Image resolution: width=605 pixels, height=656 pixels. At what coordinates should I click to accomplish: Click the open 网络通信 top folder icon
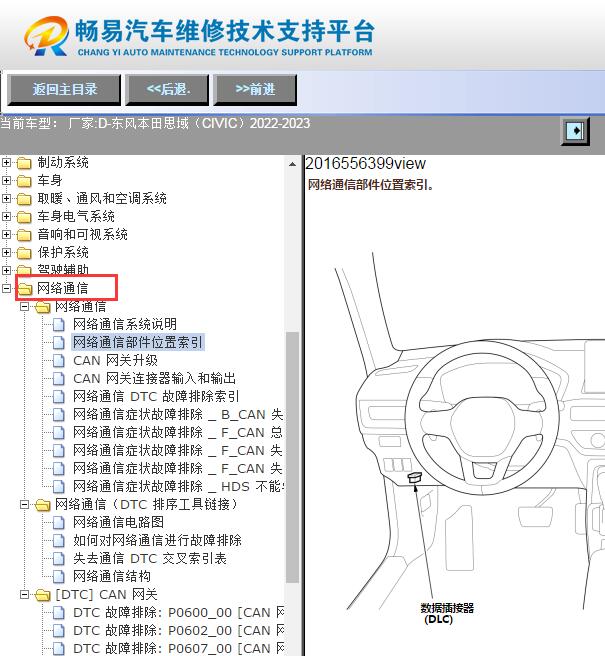coord(25,289)
